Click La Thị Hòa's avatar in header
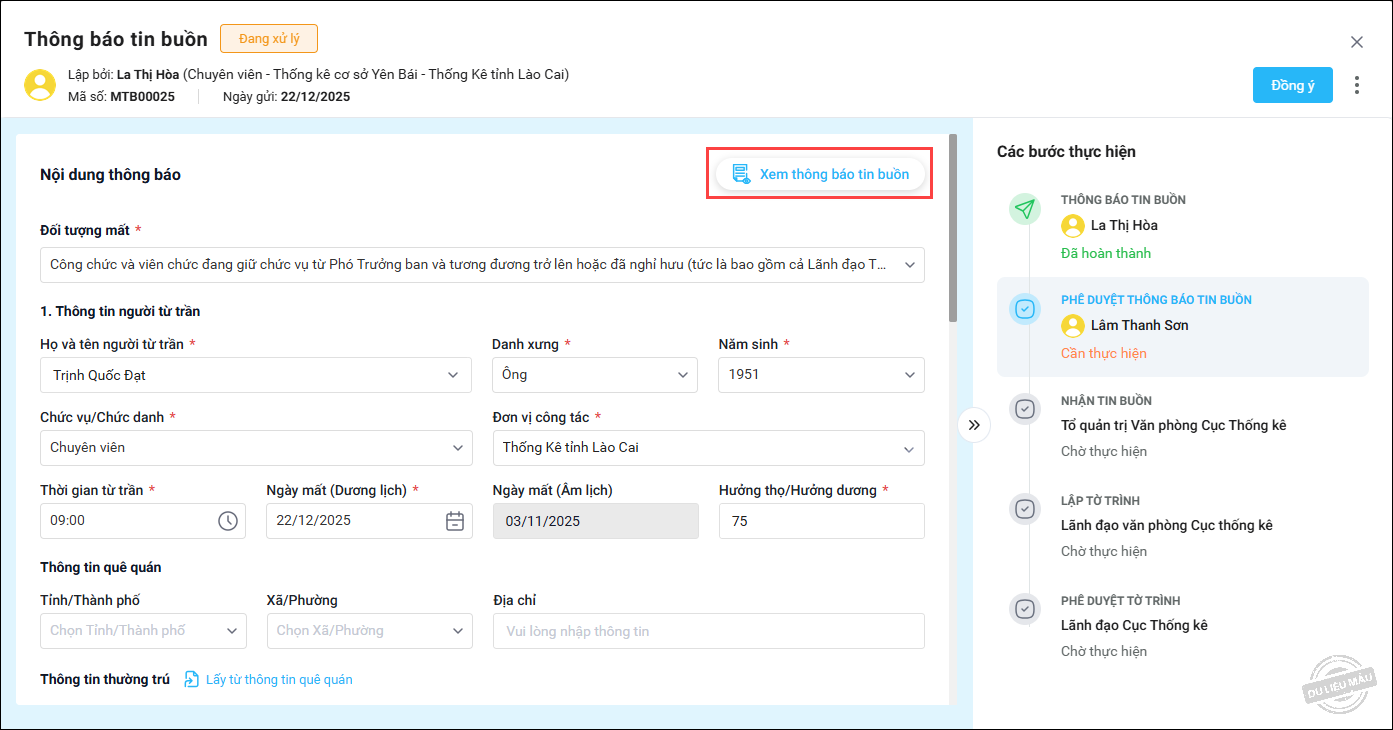1393x730 pixels. (x=40, y=85)
